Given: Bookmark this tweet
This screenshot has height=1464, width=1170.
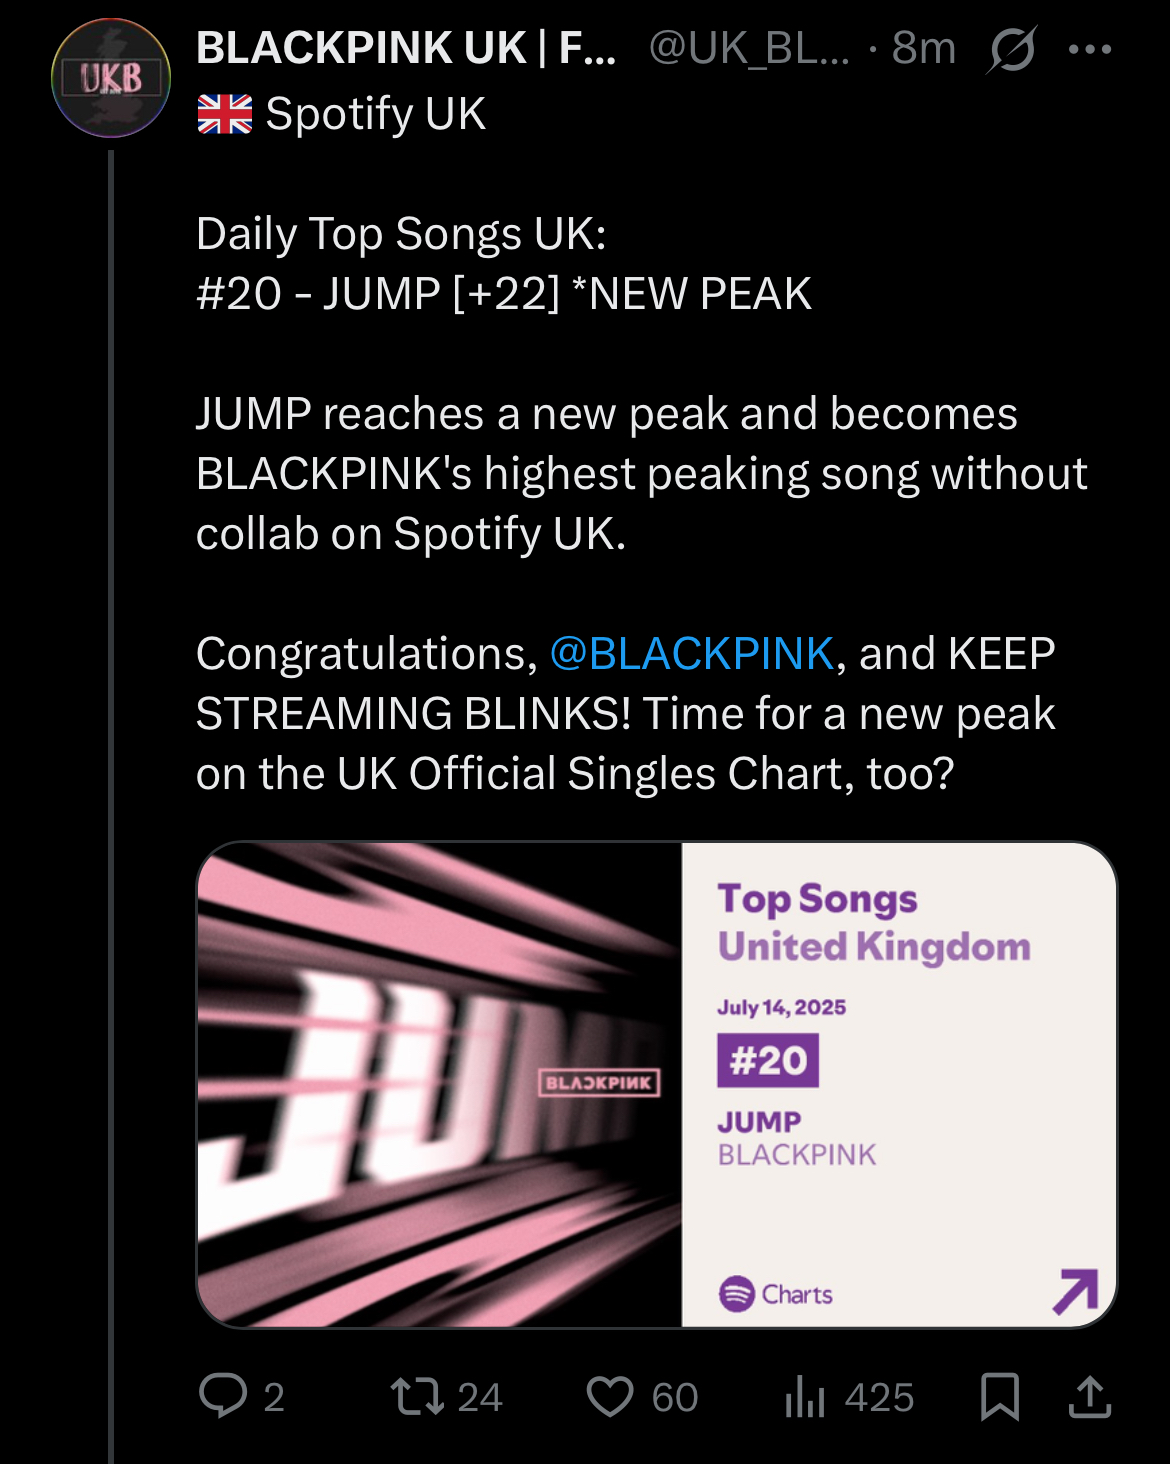Looking at the screenshot, I should click(999, 1396).
